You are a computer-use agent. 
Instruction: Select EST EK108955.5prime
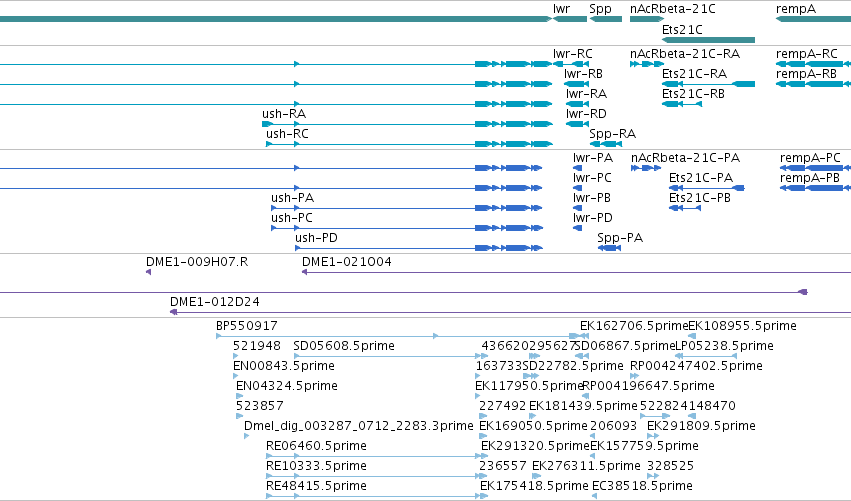742,326
